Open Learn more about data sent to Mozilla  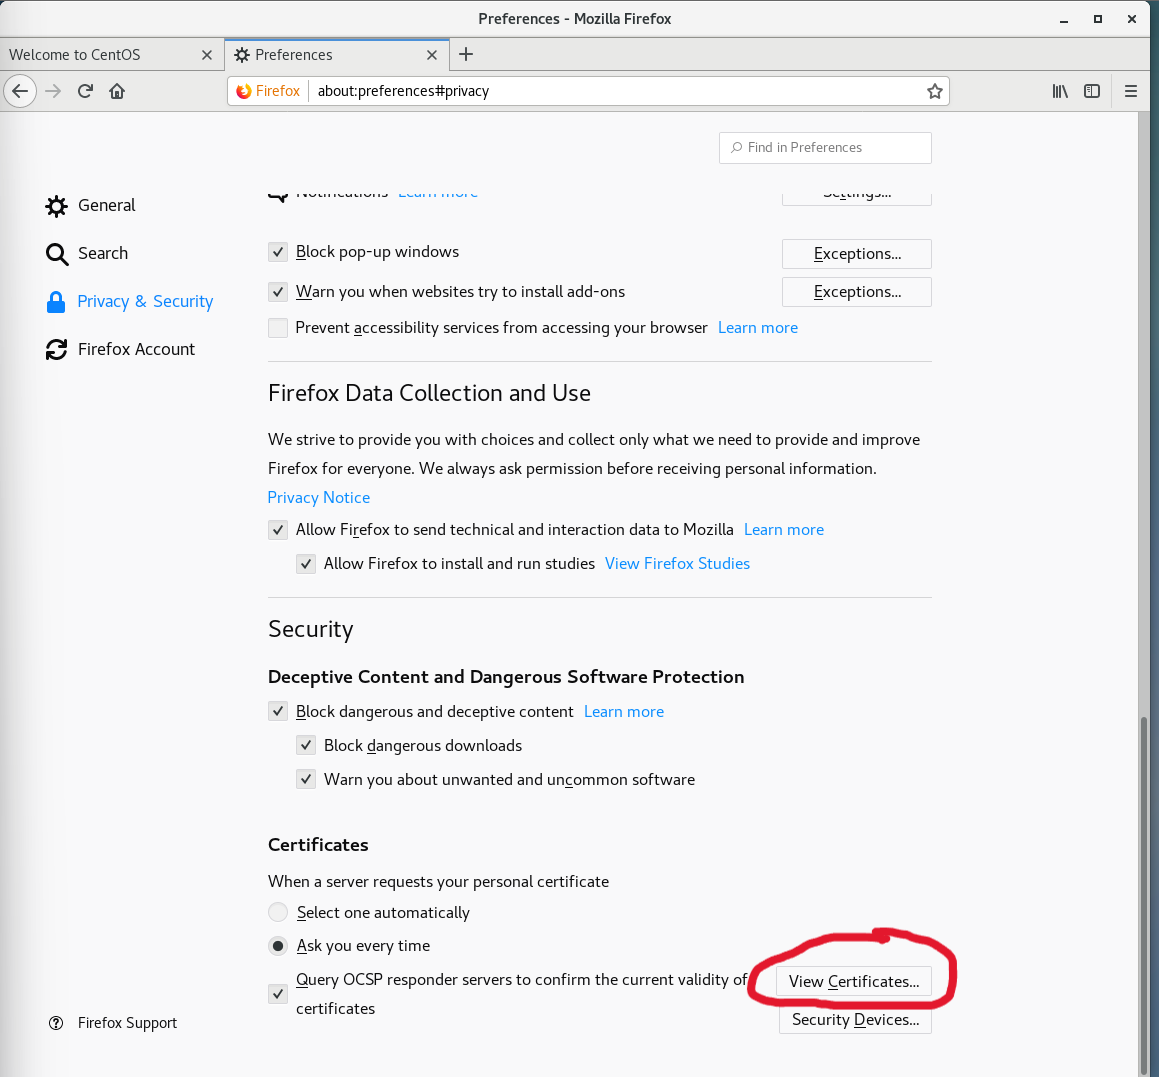784,529
